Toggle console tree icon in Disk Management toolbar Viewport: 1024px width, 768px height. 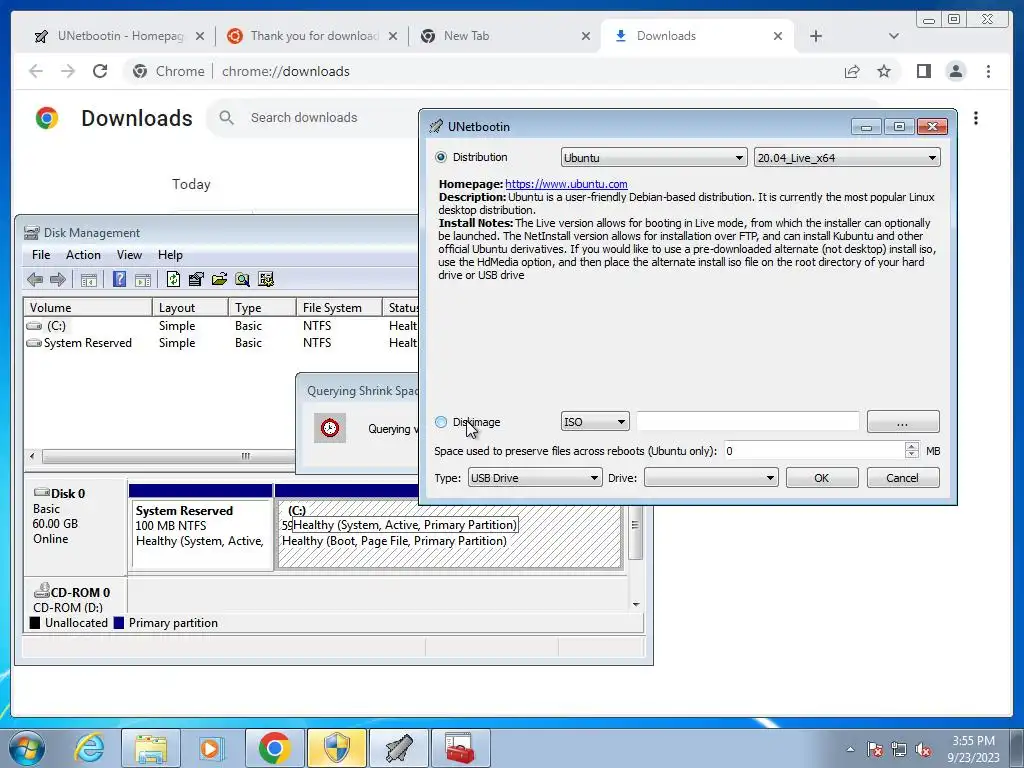pyautogui.click(x=89, y=280)
